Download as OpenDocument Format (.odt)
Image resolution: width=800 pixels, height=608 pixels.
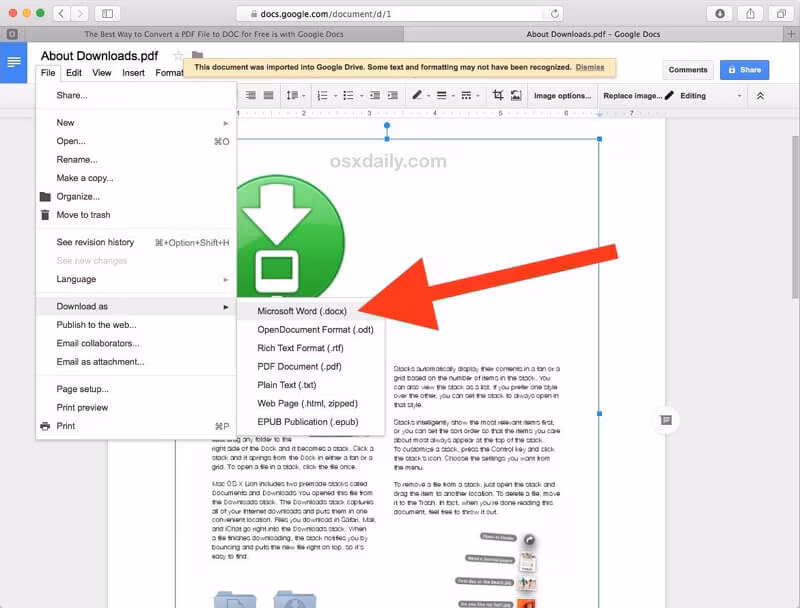[x=311, y=330]
